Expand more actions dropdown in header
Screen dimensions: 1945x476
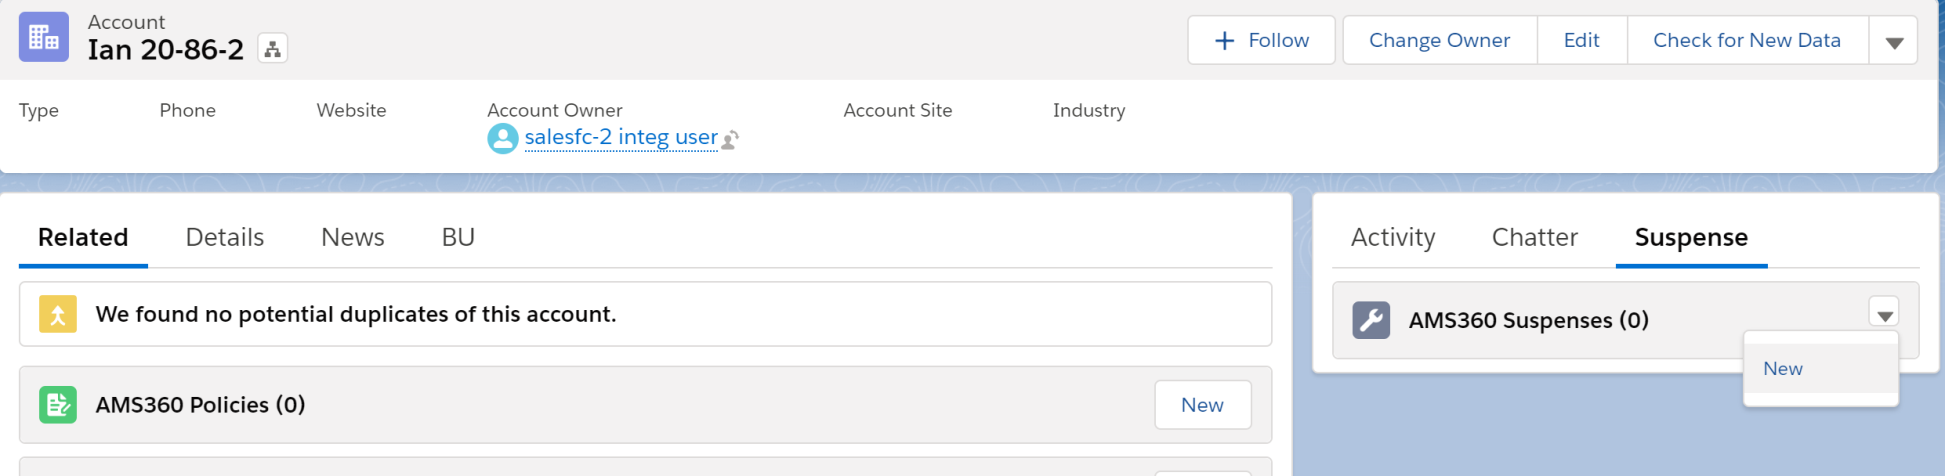click(x=1893, y=42)
